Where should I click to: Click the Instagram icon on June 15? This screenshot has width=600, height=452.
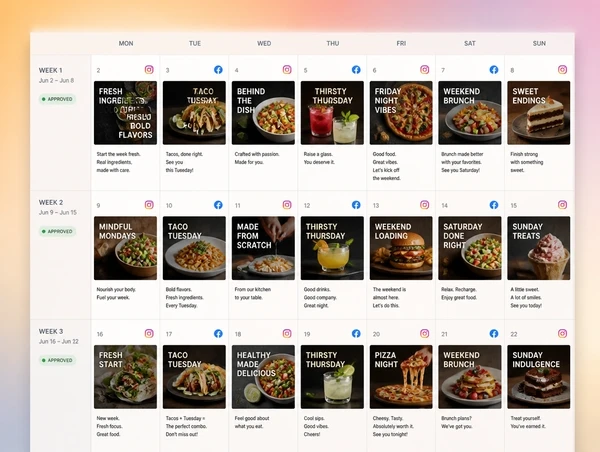coord(562,205)
